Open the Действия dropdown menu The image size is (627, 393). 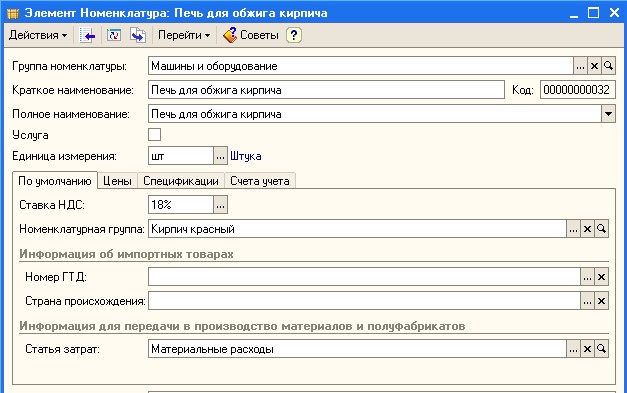[38, 35]
